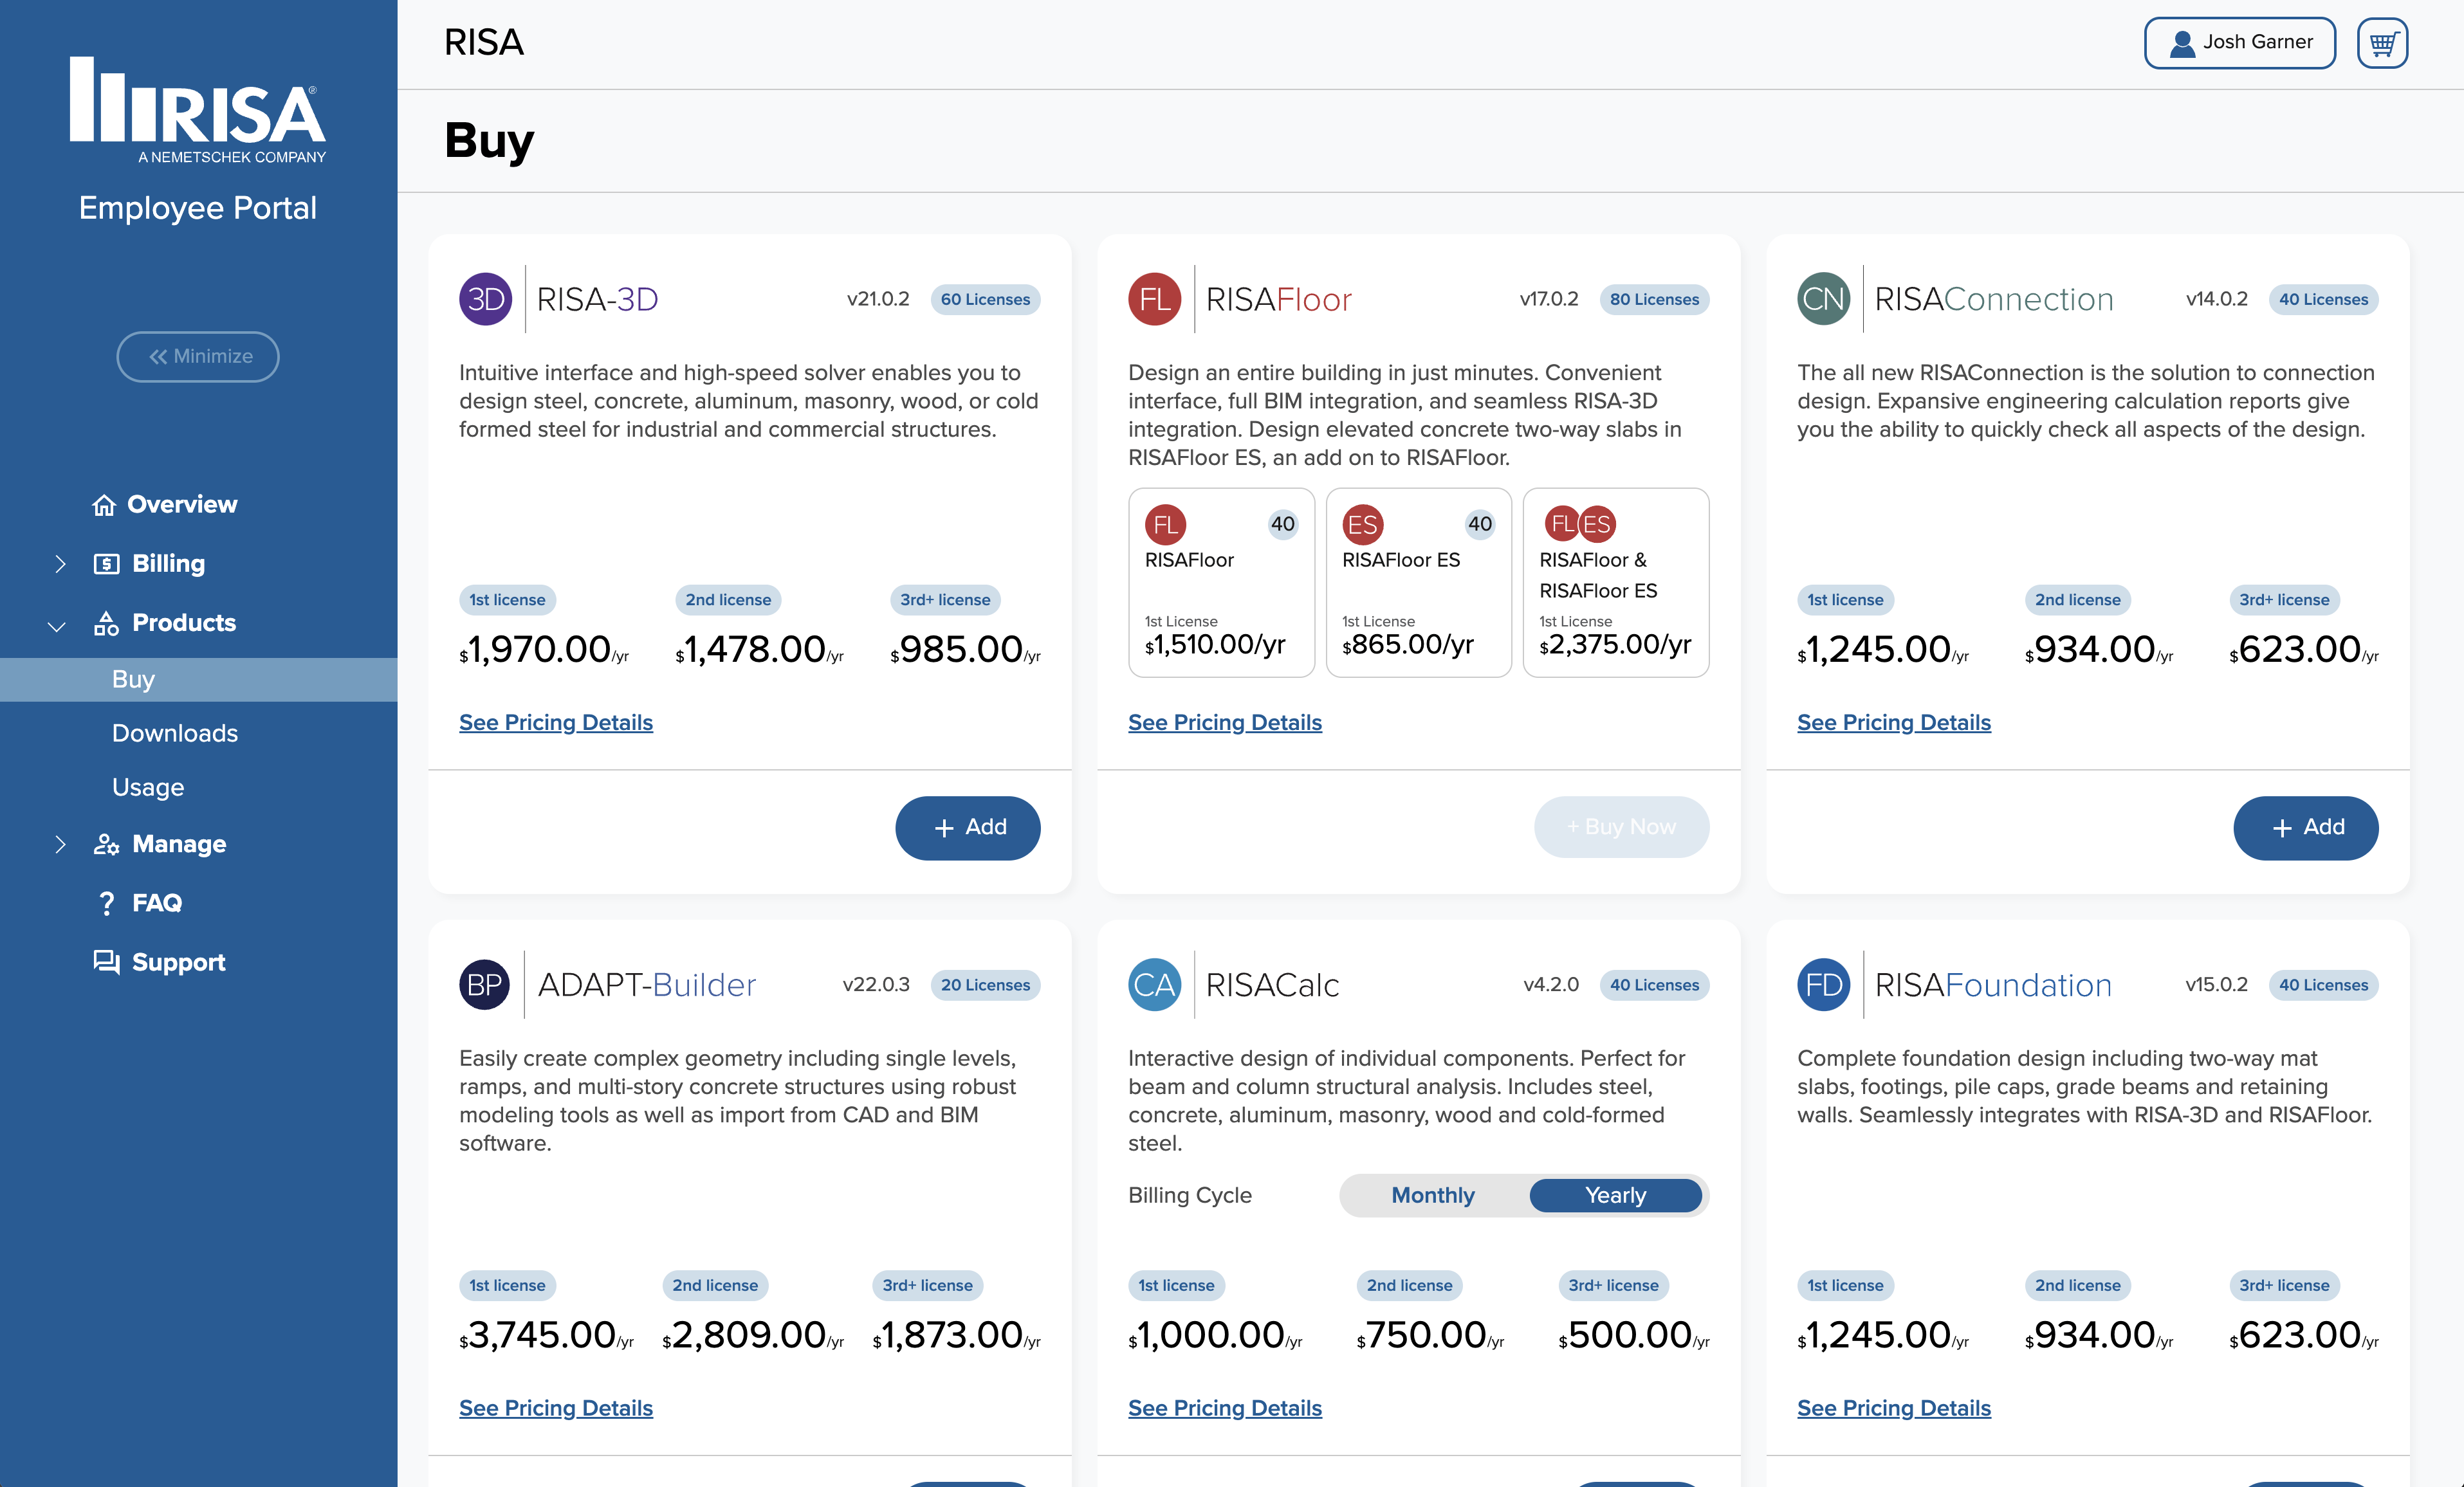Go to the Overview page
The width and height of the screenshot is (2464, 1487).
[182, 505]
